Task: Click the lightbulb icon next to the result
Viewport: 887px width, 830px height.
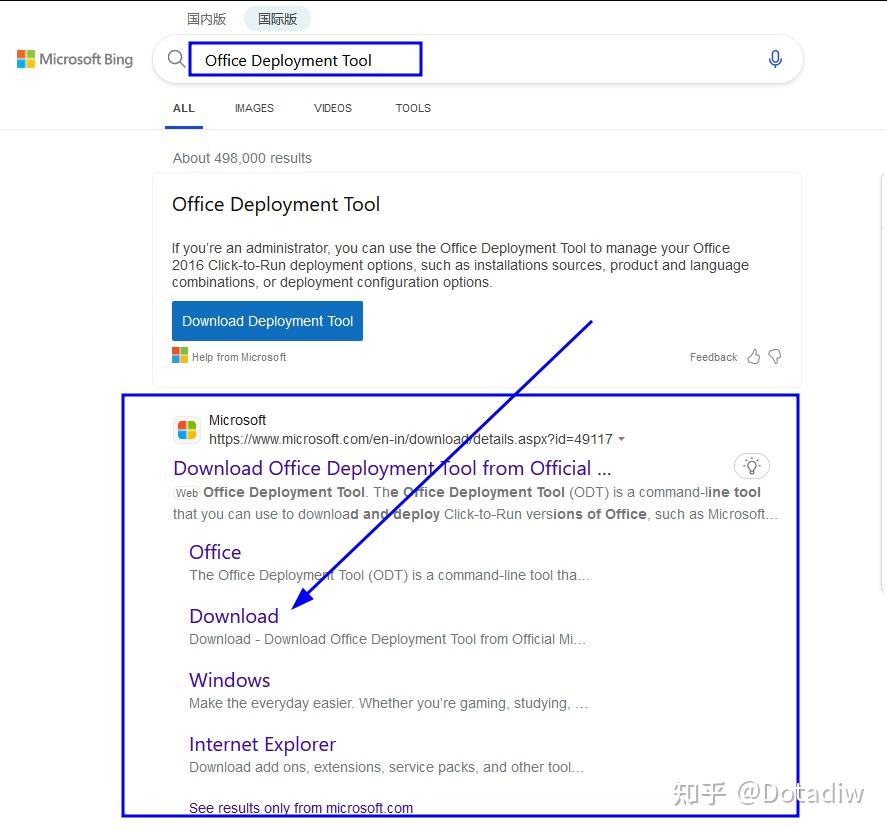Action: (751, 466)
